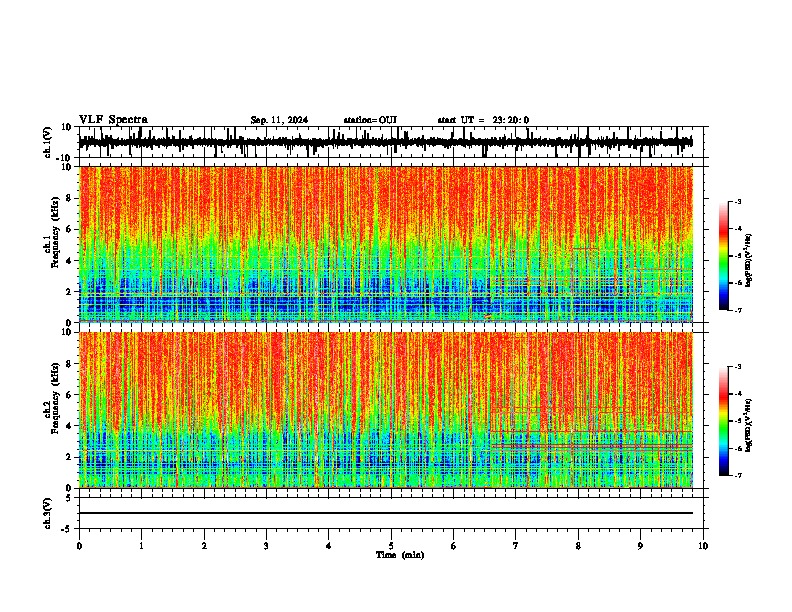792x612 pixels.
Task: Click time-axis tick label "9"
Action: coord(640,546)
